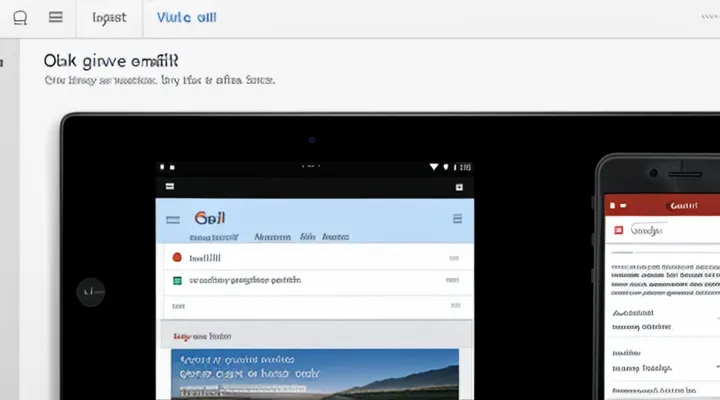This screenshot has width=720, height=400.
Task: Expand the indicator at right of second email row
Action: [x=455, y=282]
